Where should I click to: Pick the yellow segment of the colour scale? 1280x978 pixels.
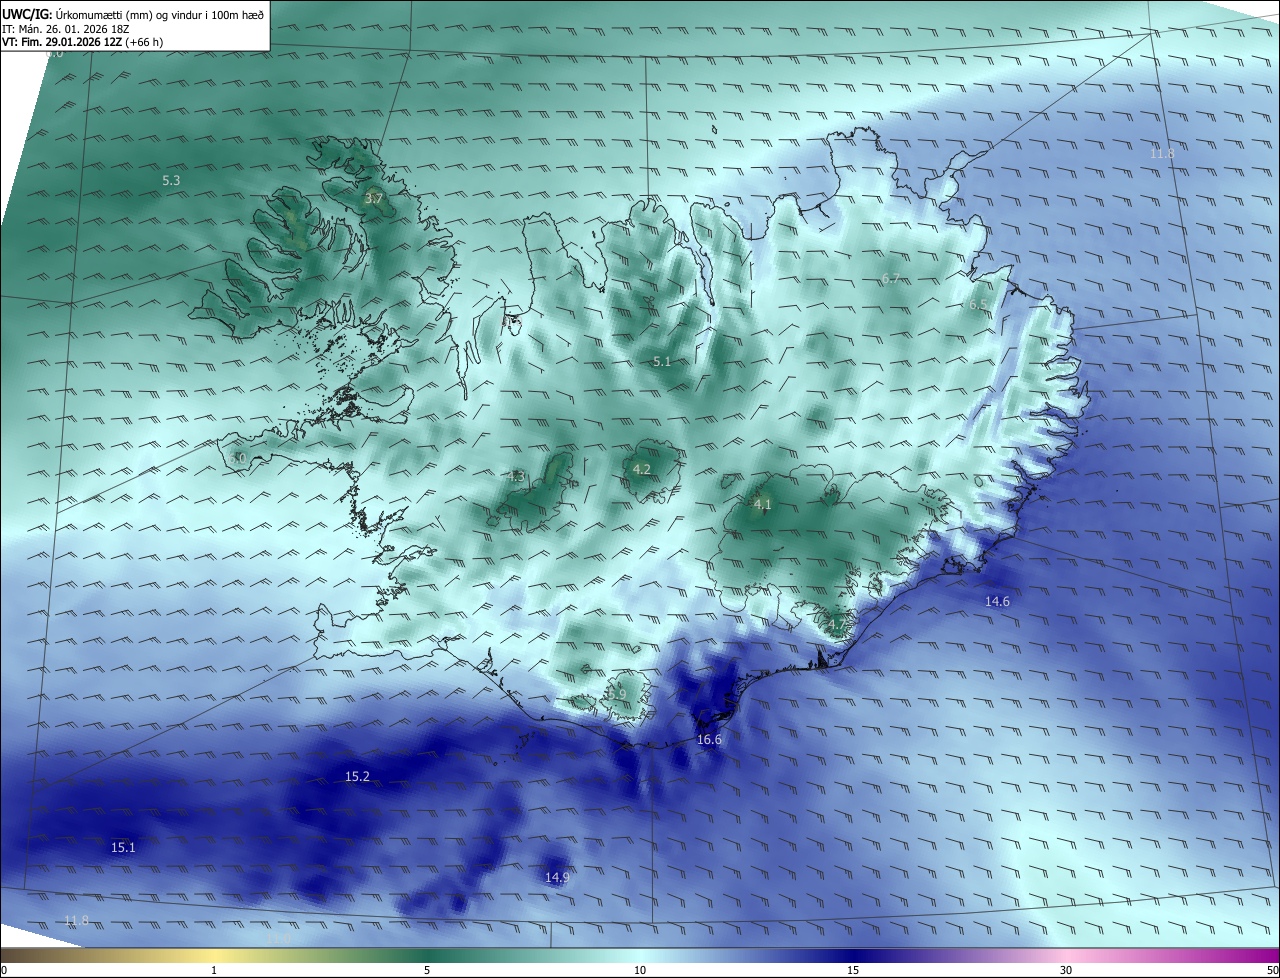[214, 956]
